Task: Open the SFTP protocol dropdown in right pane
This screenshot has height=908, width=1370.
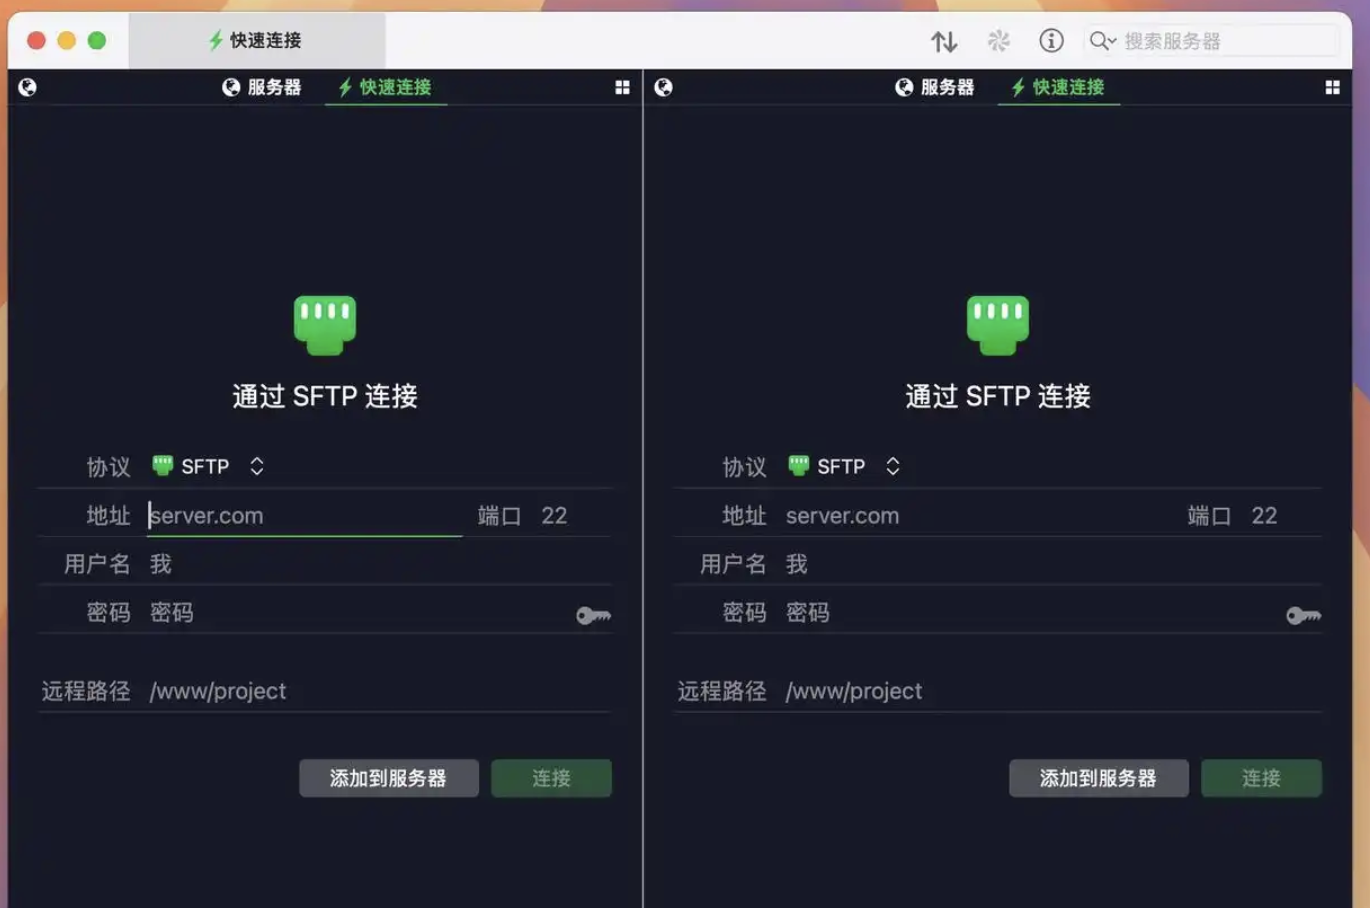Action: (x=844, y=467)
